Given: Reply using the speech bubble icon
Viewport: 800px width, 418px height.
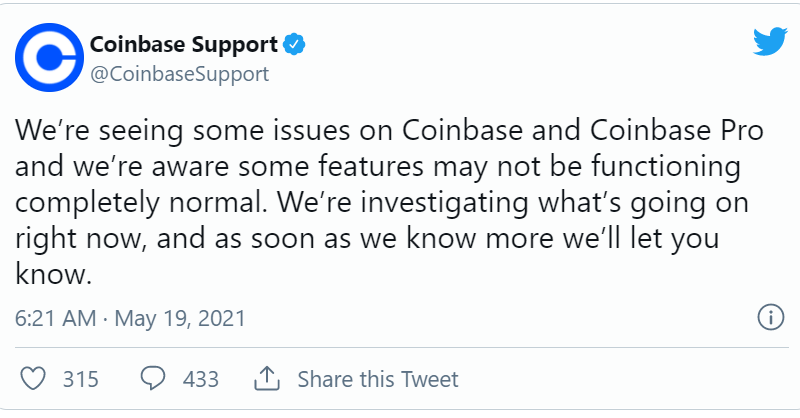Looking at the screenshot, I should click(153, 379).
